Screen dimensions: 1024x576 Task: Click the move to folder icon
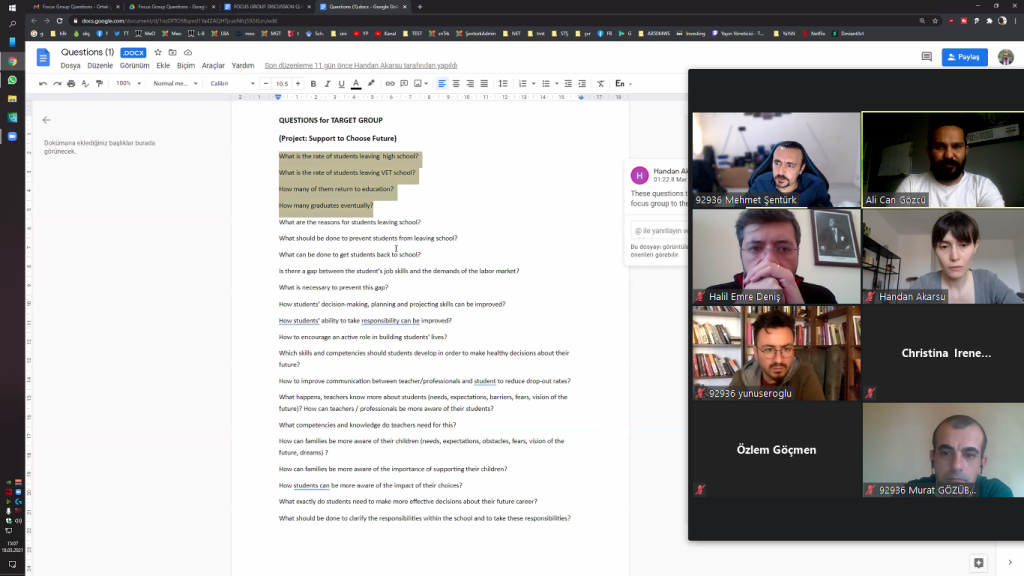pyautogui.click(x=172, y=52)
